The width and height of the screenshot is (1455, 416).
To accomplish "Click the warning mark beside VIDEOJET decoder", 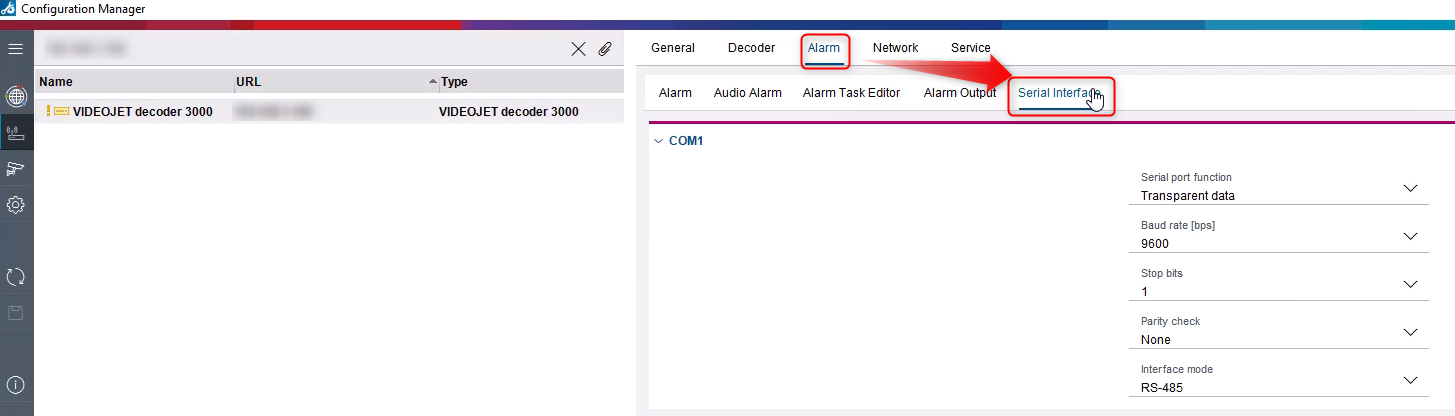I will point(48,112).
